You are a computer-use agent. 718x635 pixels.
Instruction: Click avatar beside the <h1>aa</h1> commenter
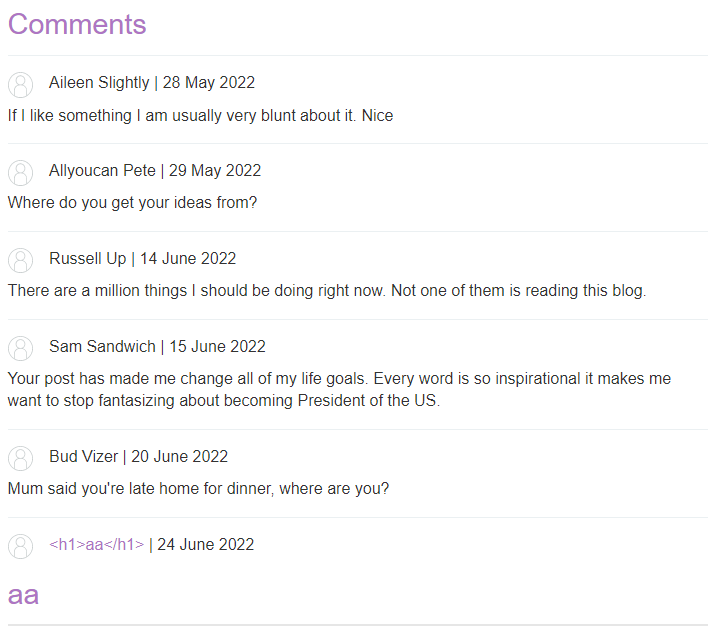tap(21, 546)
